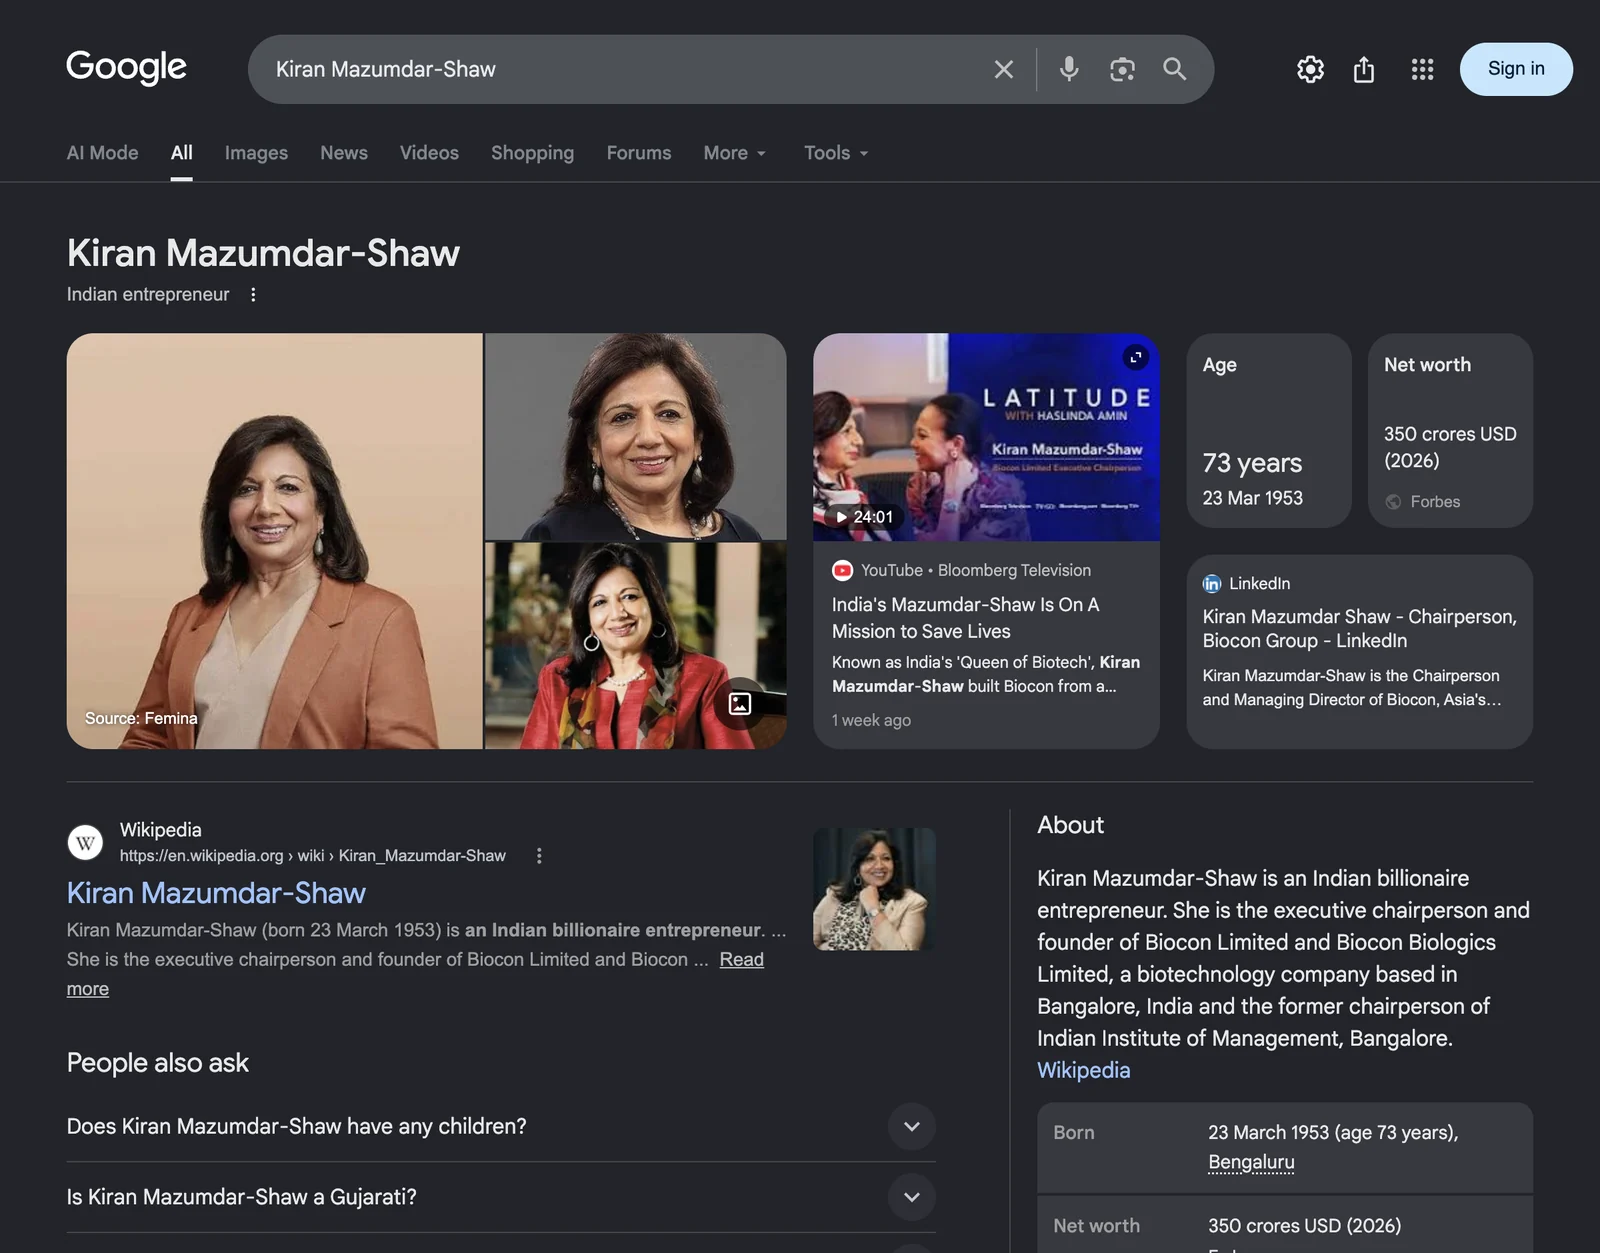Click the '23 Mar 1953' birth date
Screen dimensions: 1600x1253
(x=1252, y=498)
